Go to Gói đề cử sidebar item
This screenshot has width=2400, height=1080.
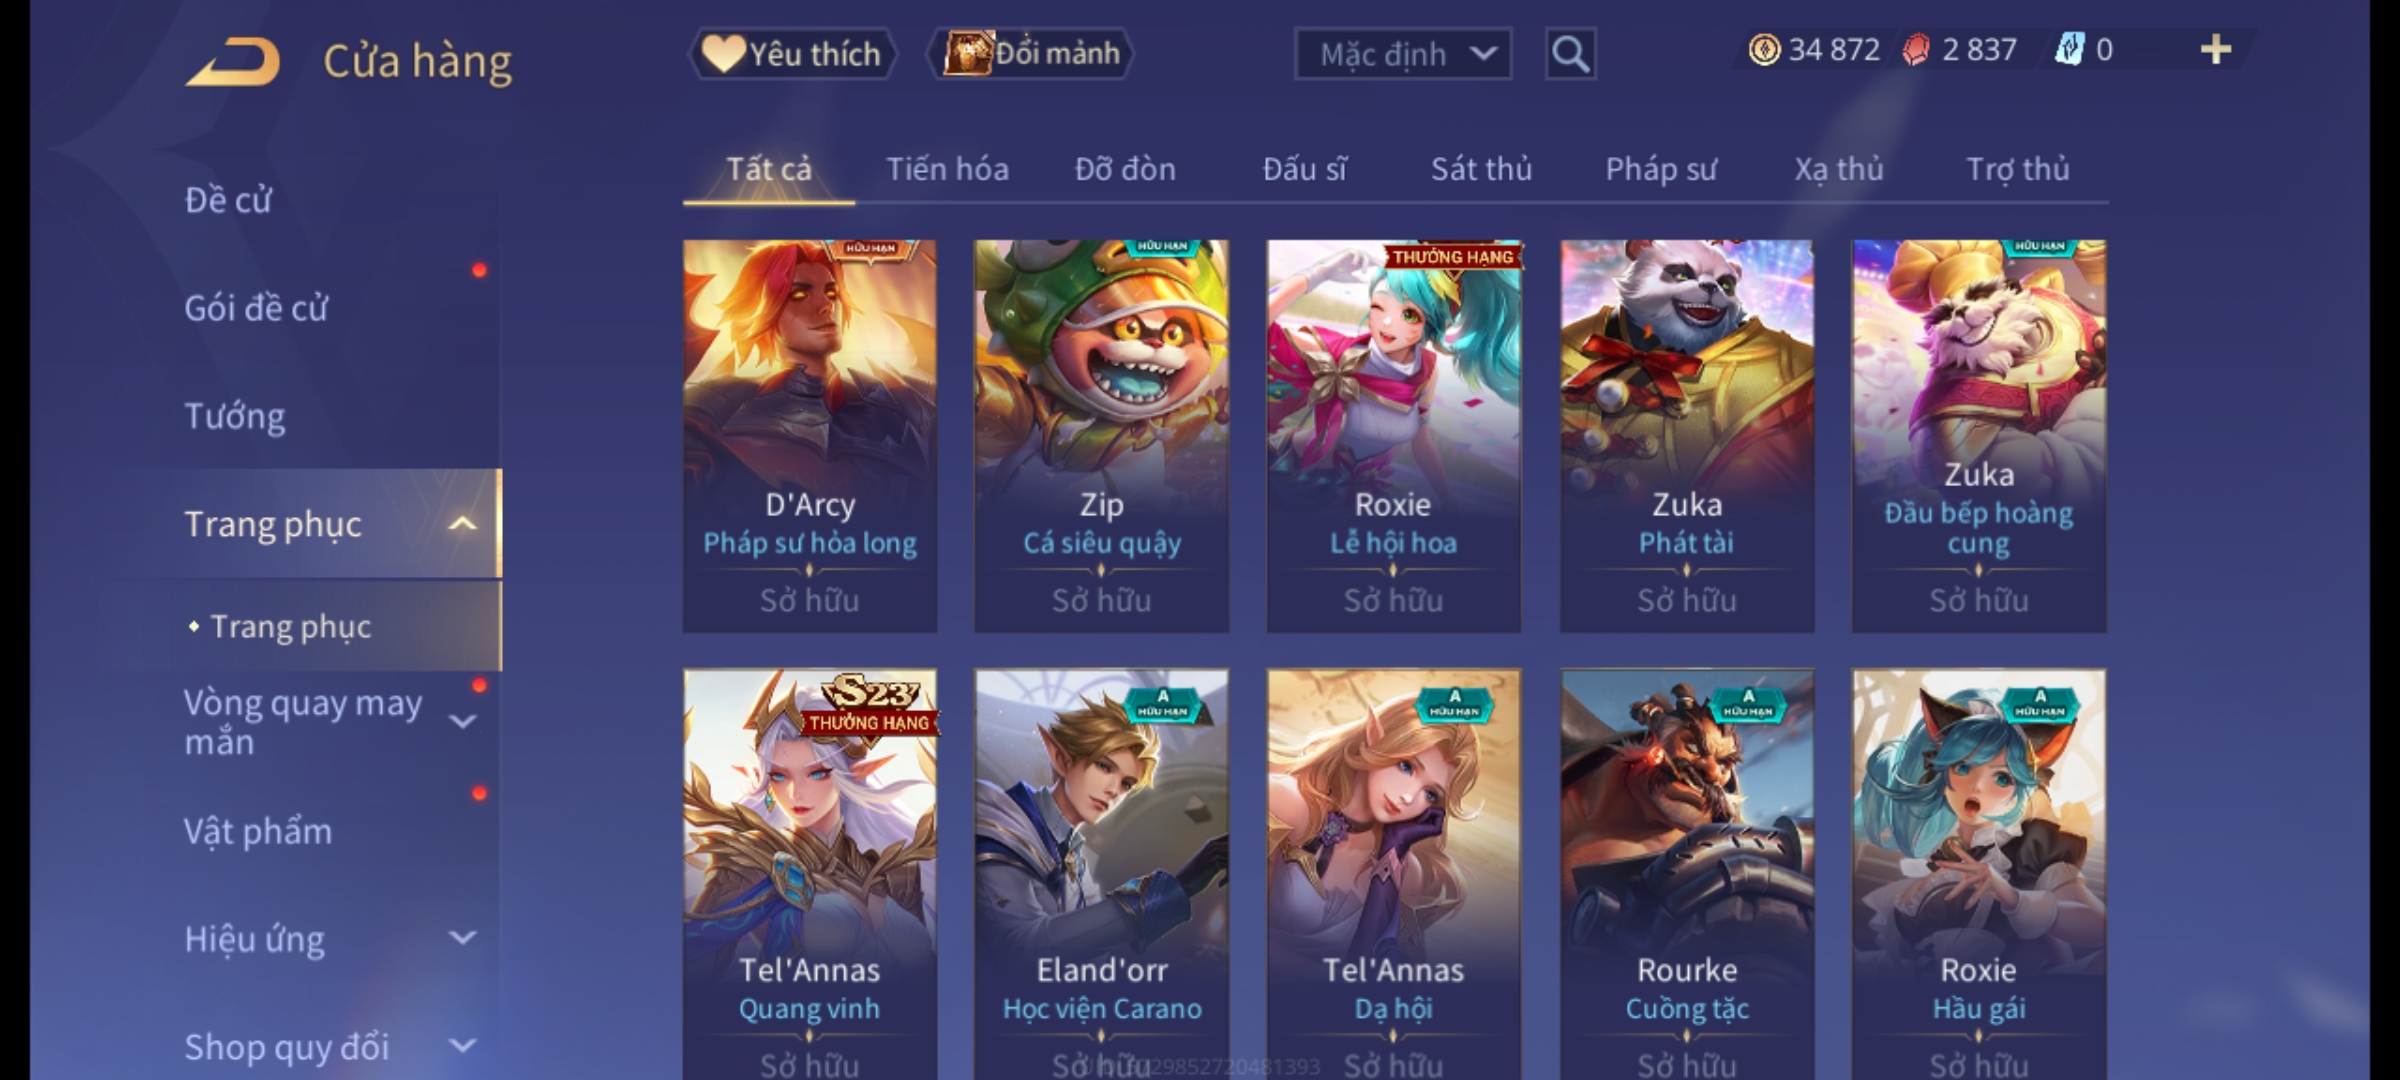click(x=256, y=308)
